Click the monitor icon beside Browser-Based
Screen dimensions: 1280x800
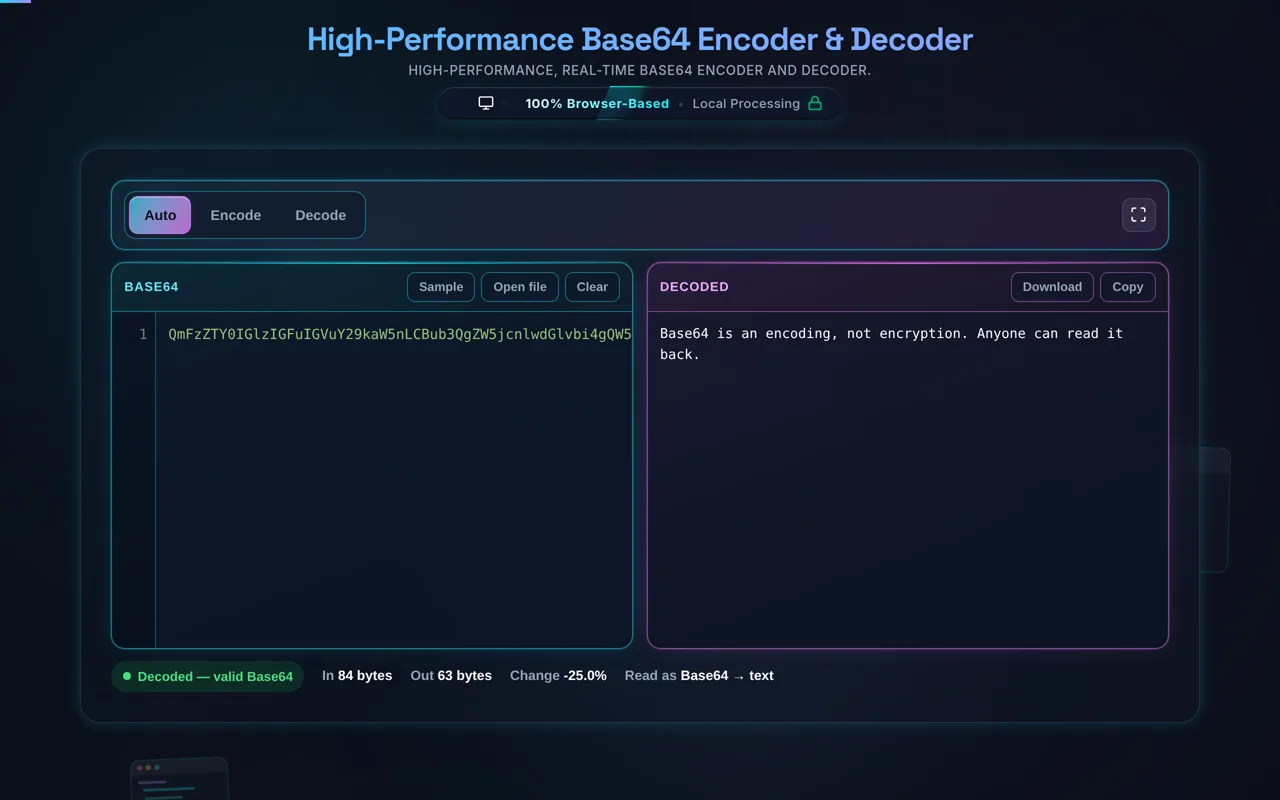pos(486,103)
